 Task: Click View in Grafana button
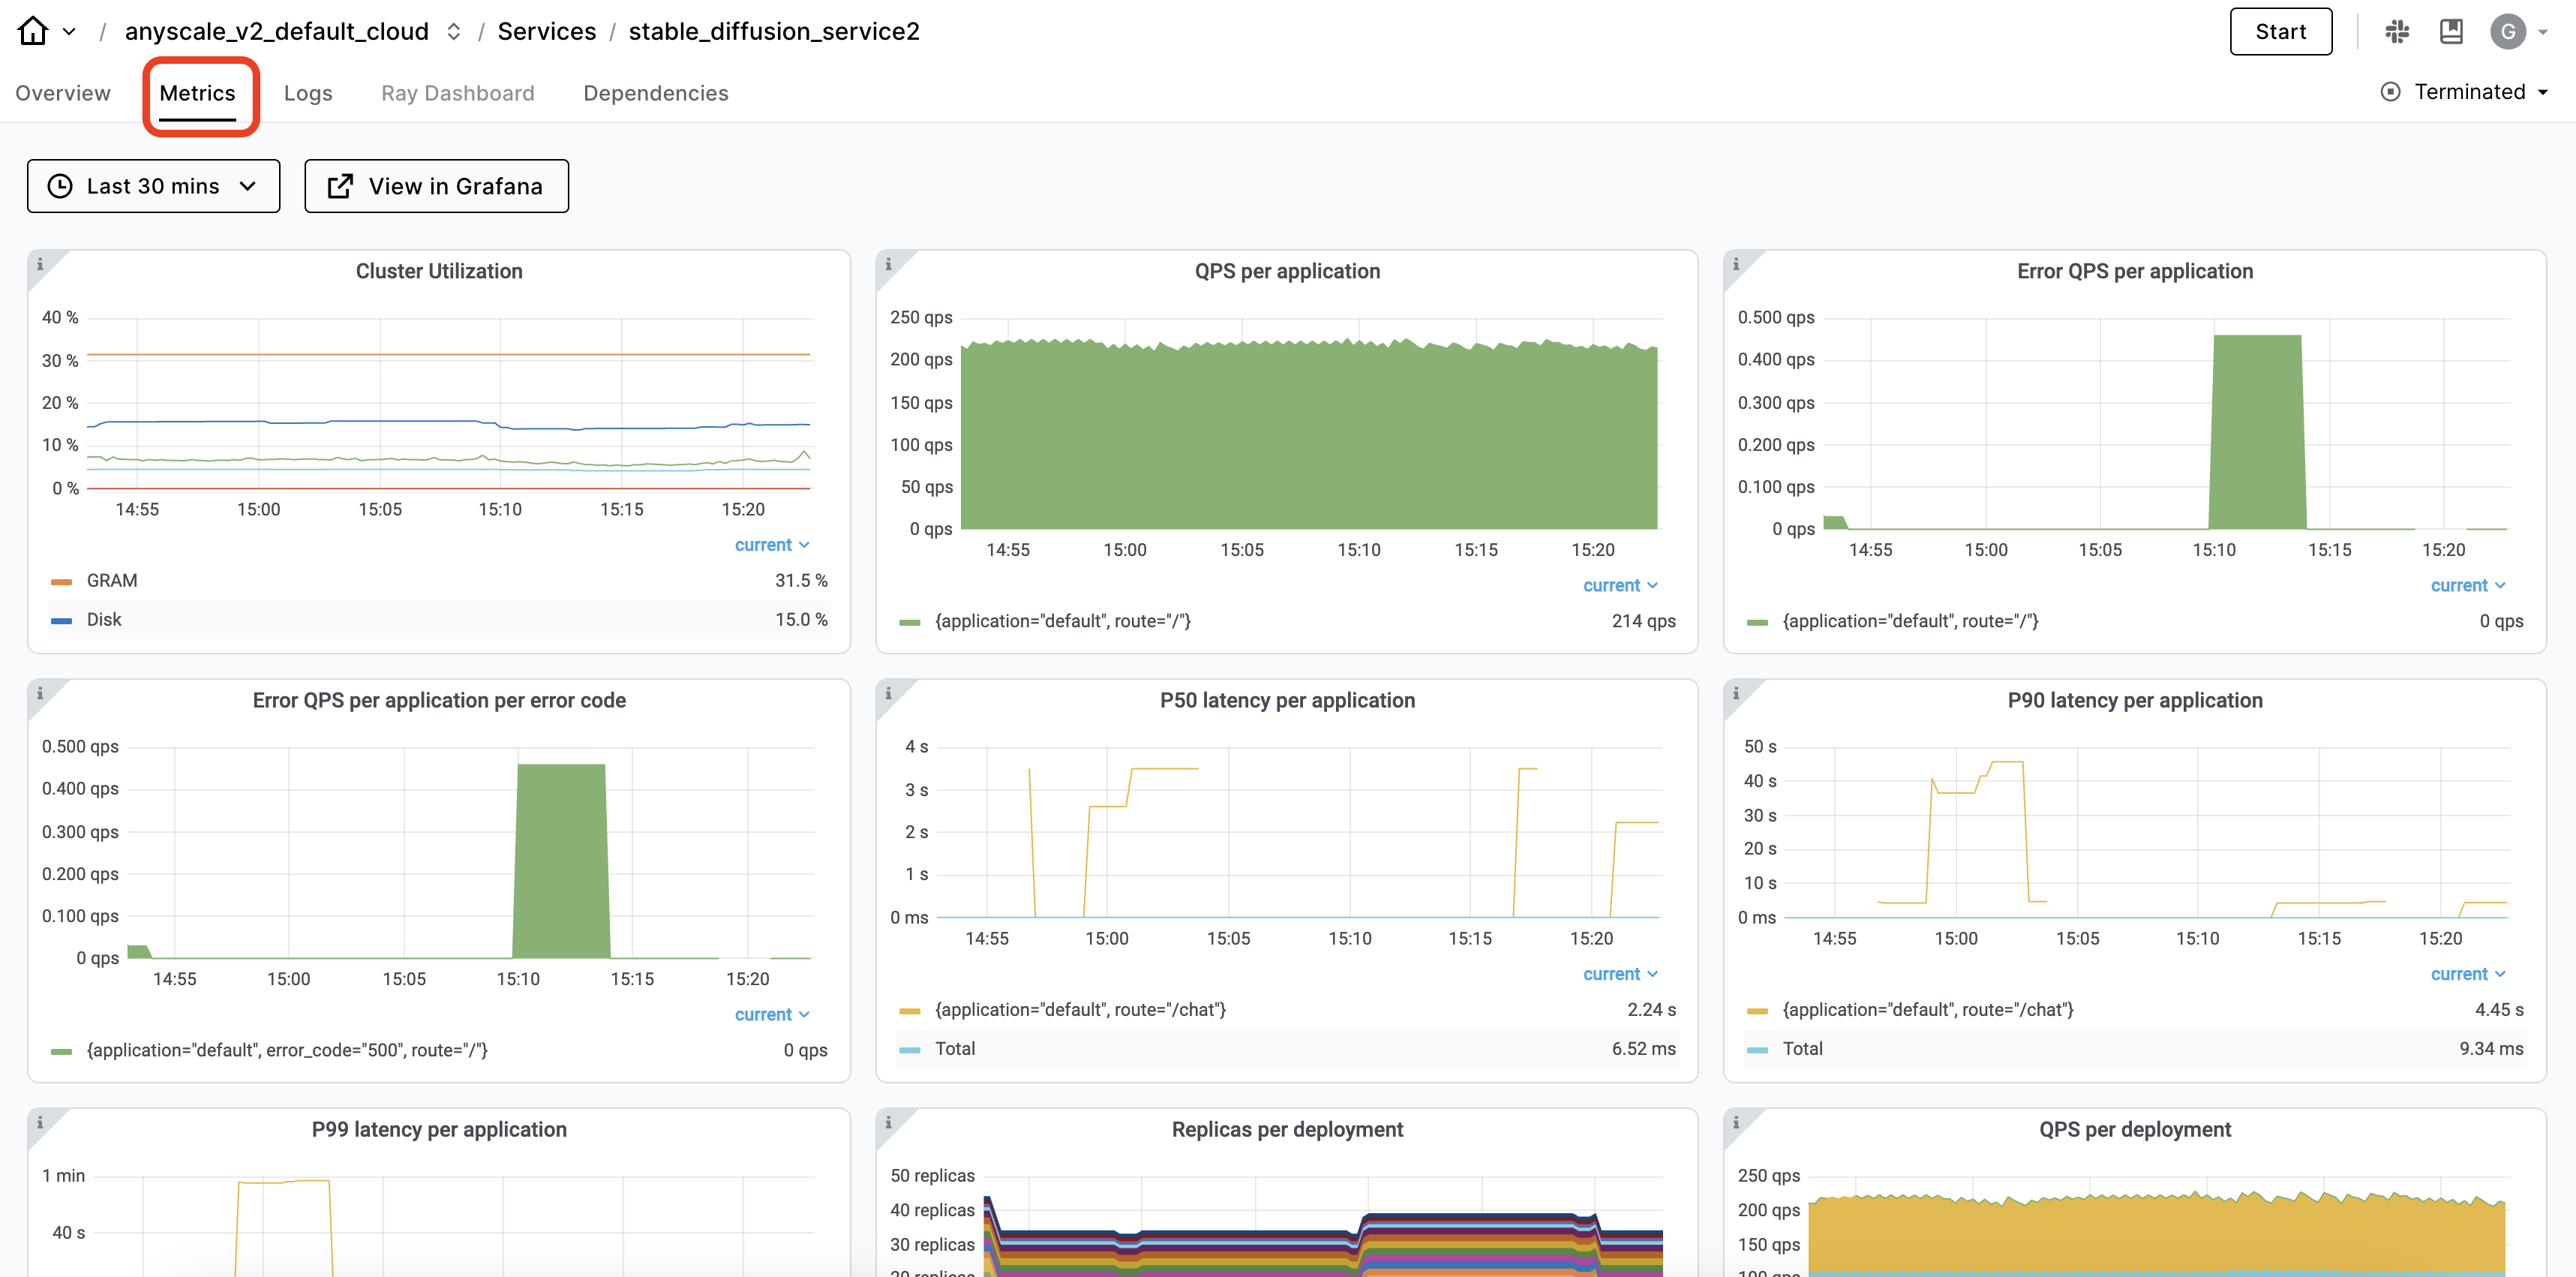436,186
